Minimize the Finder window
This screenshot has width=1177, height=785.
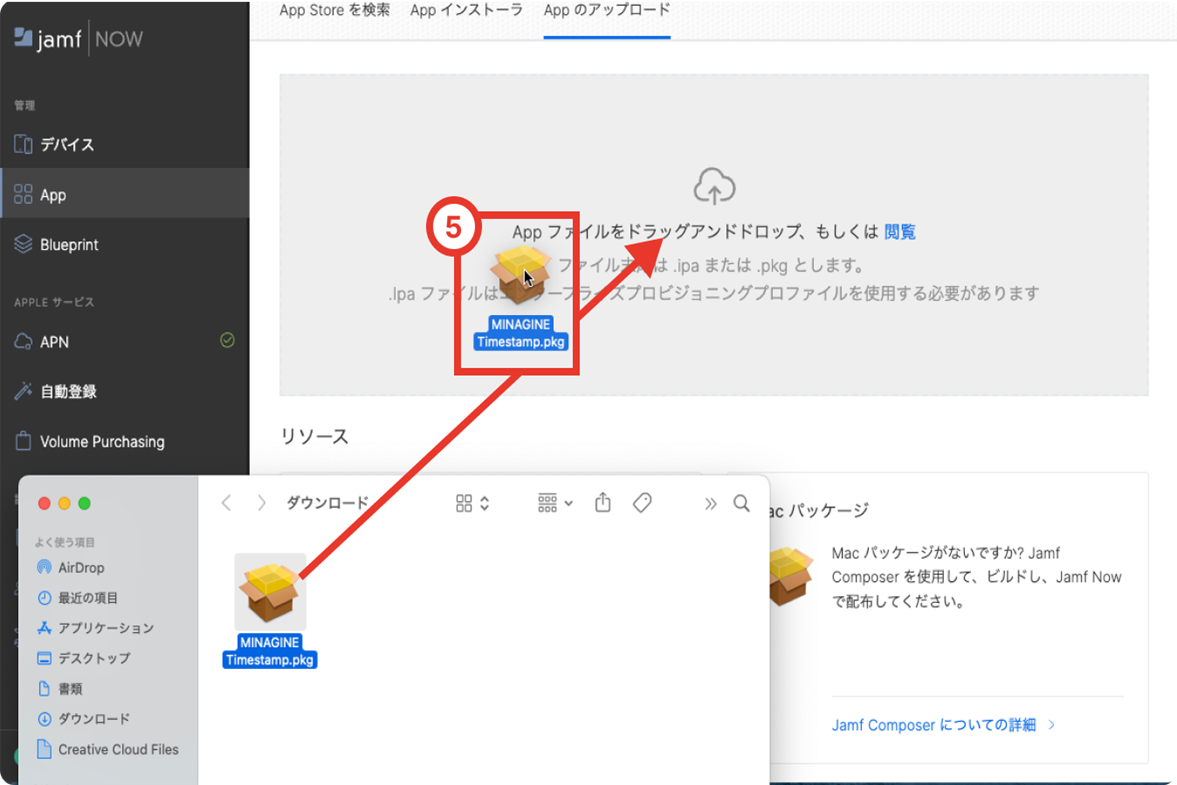(65, 504)
